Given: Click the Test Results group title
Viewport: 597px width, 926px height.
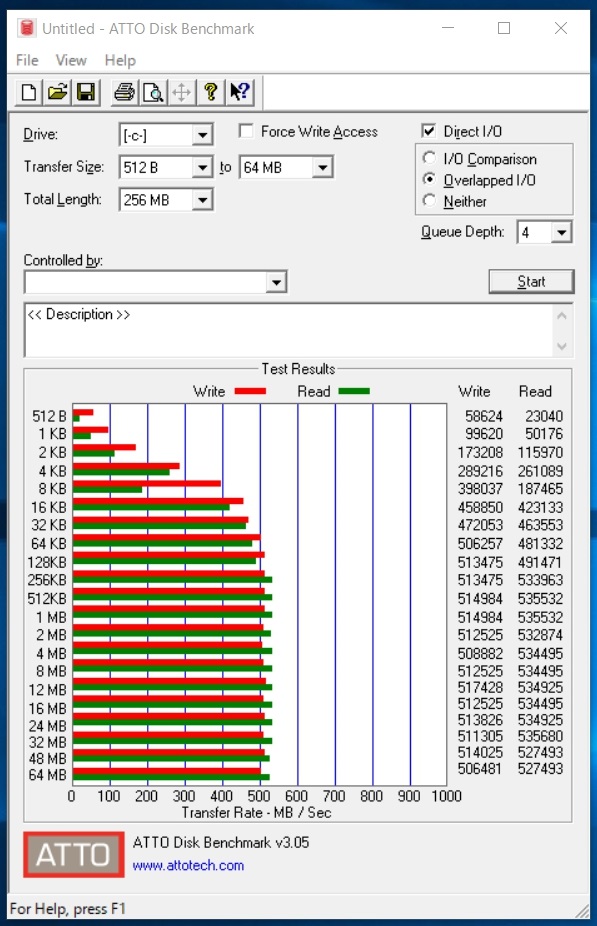Looking at the screenshot, I should point(298,369).
